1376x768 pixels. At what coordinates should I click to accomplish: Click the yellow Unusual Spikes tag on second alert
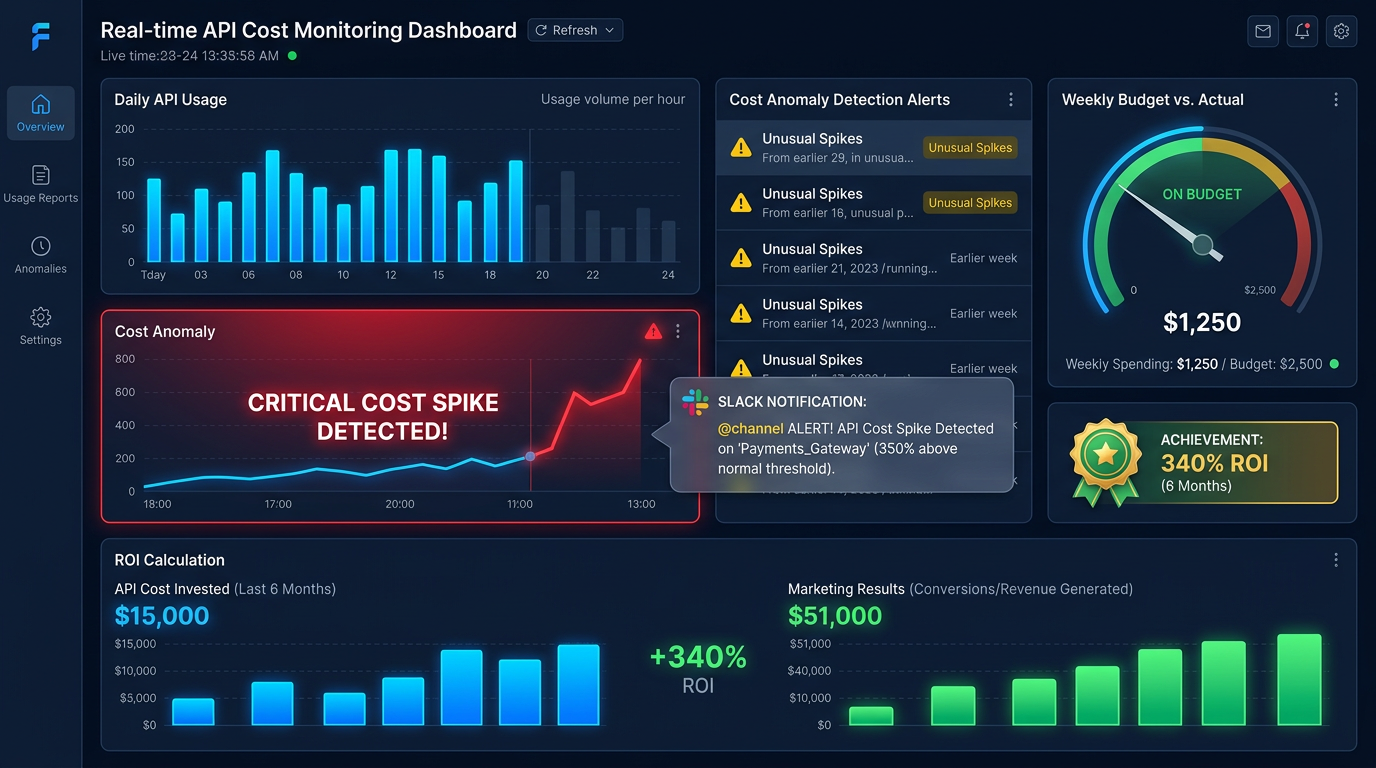(970, 203)
